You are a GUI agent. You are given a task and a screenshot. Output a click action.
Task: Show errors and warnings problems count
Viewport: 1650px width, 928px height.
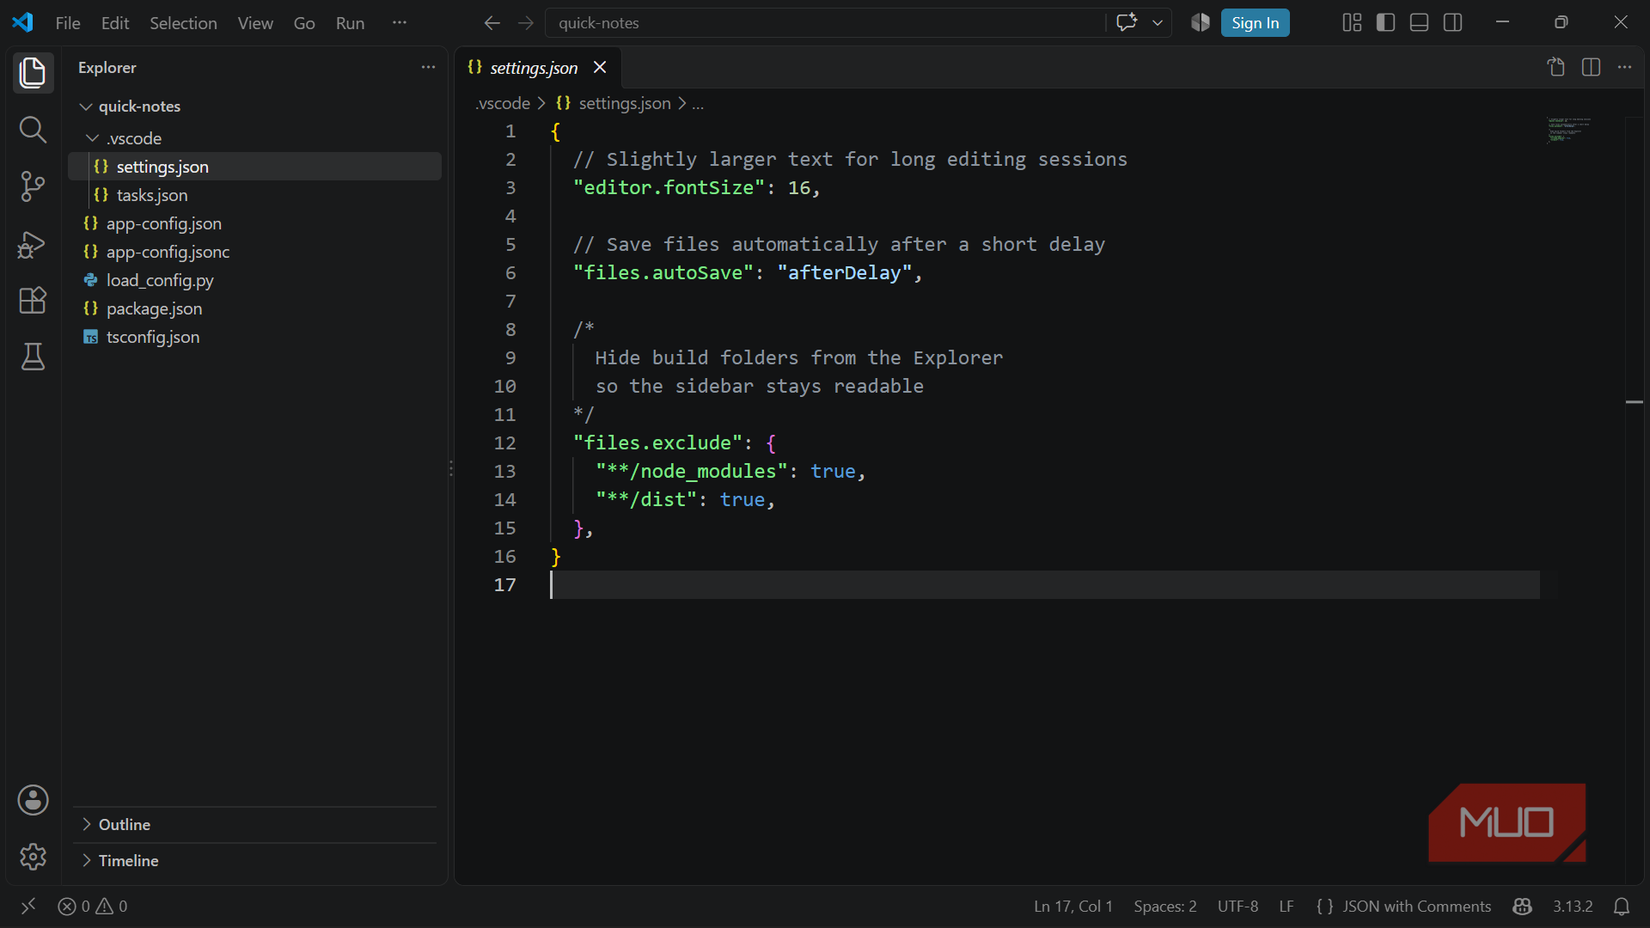(92, 906)
